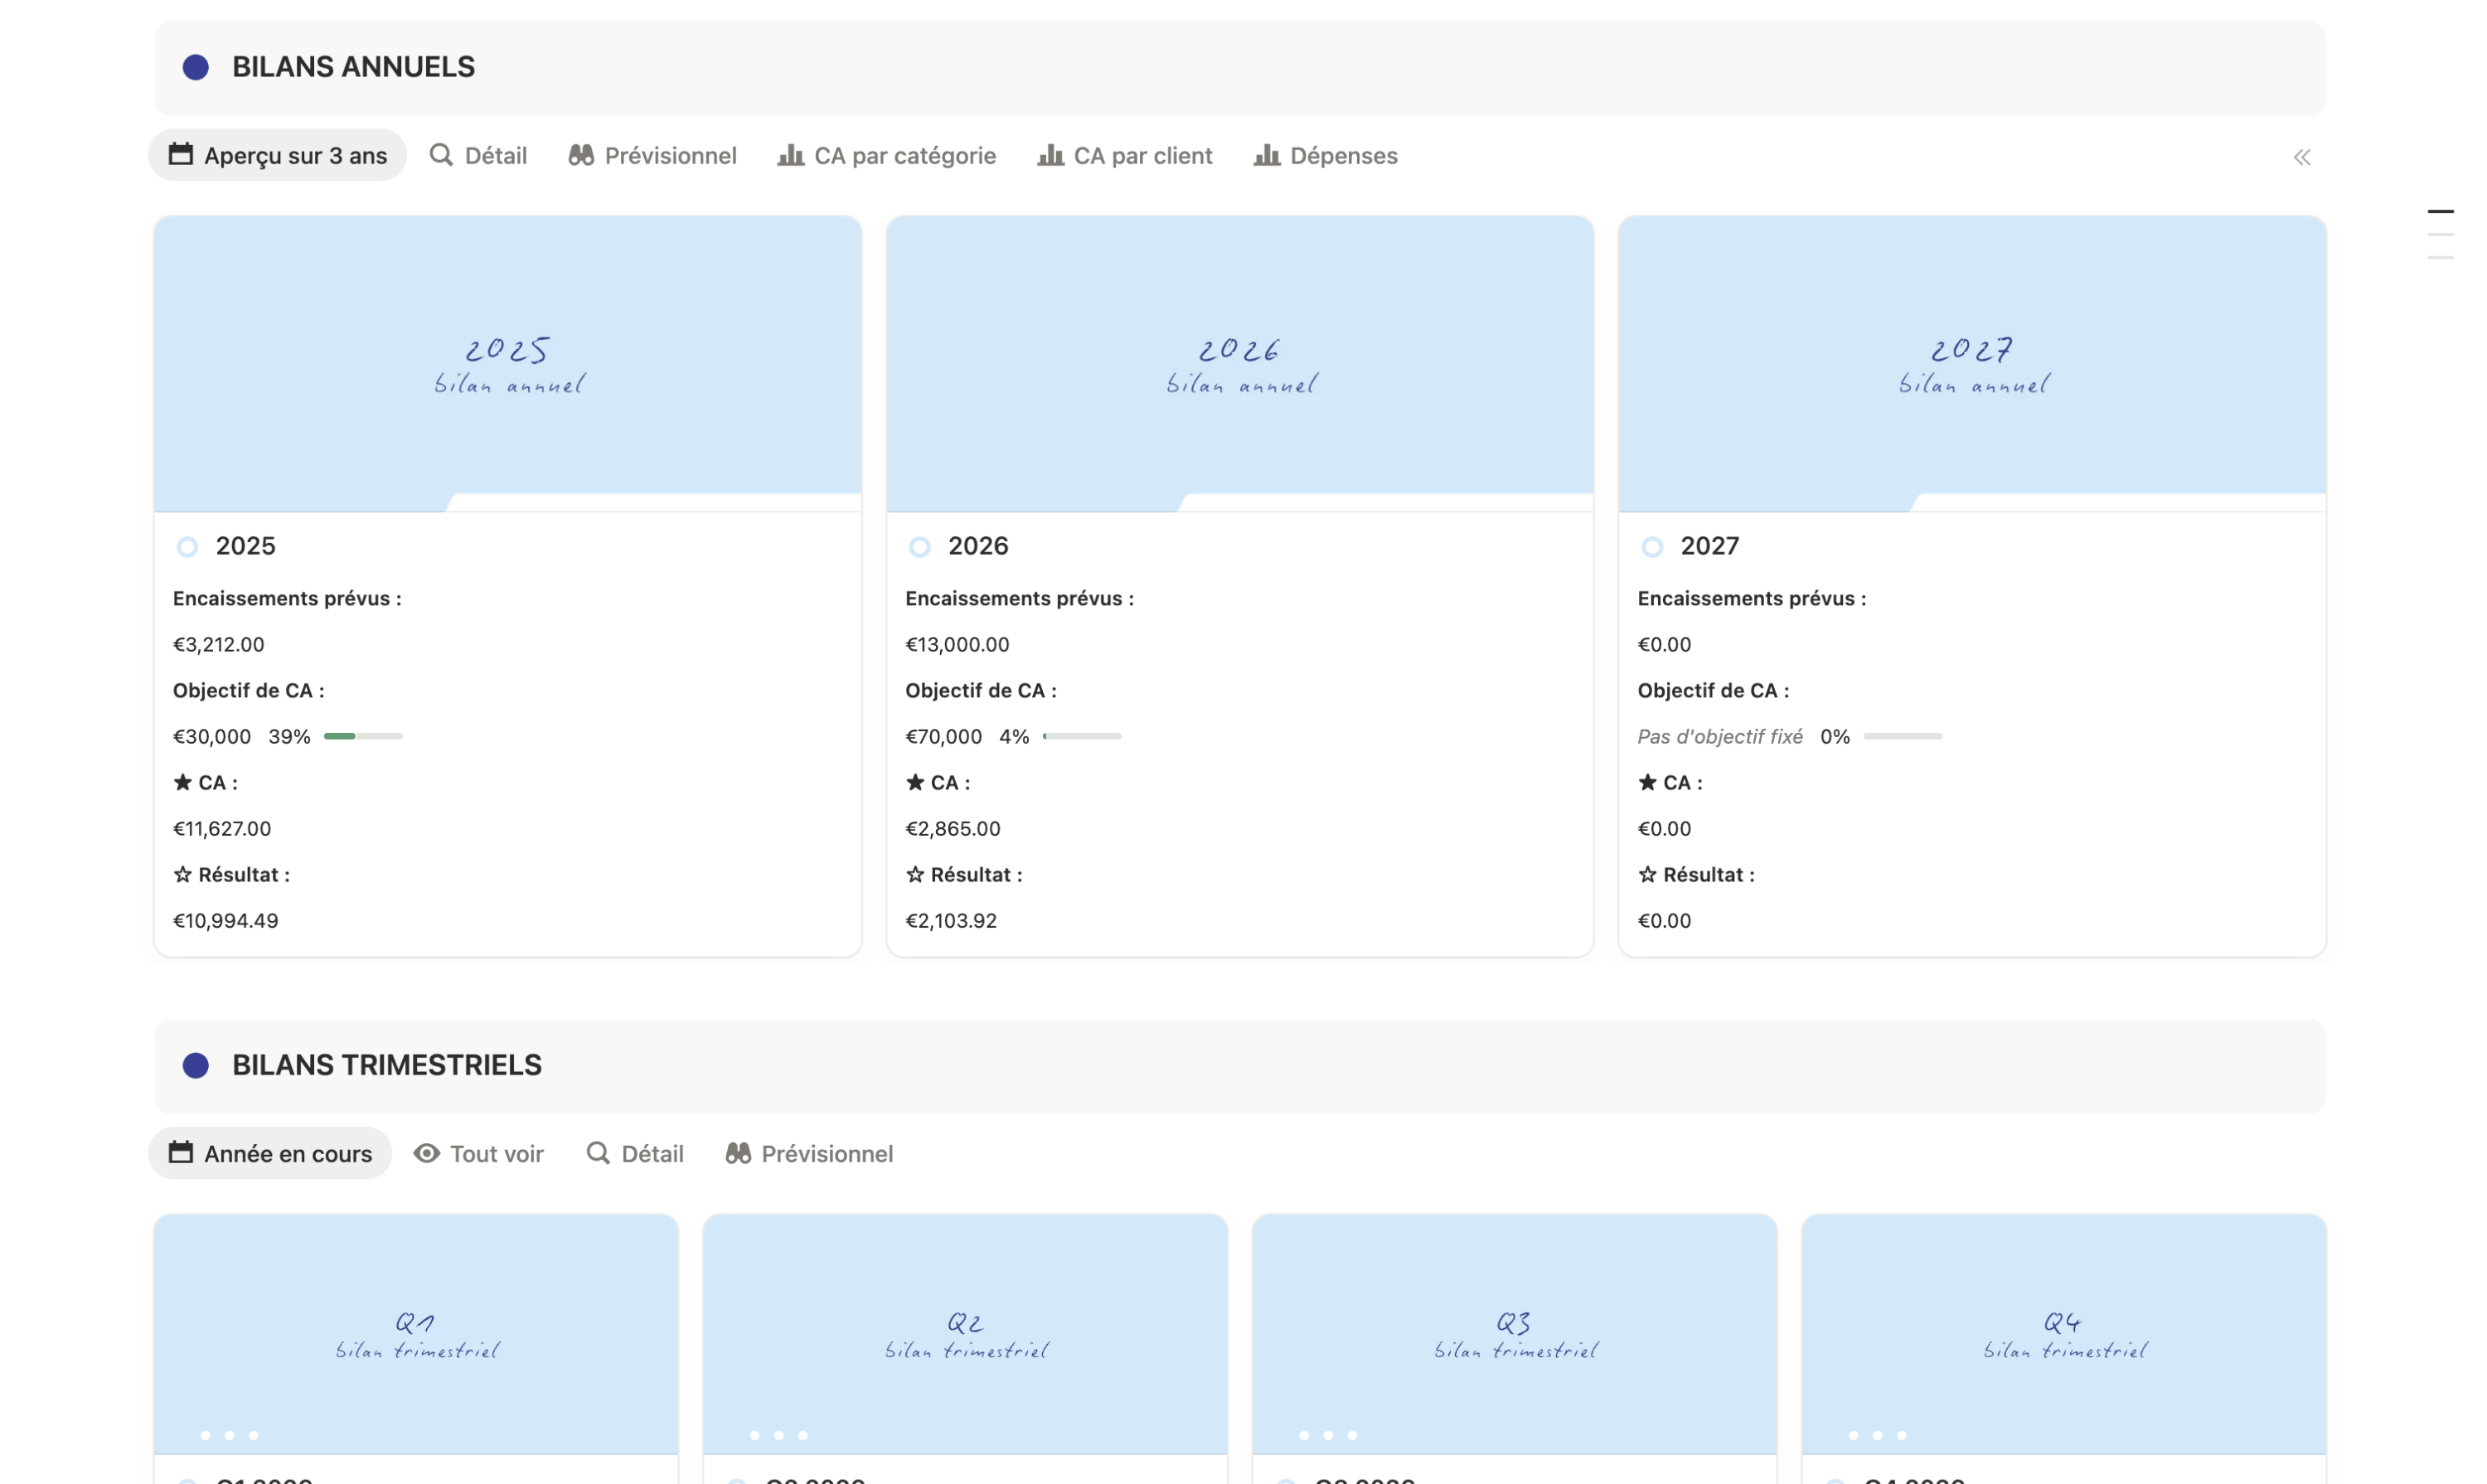Collapse the view bar with the double chevron

pyautogui.click(x=2302, y=156)
